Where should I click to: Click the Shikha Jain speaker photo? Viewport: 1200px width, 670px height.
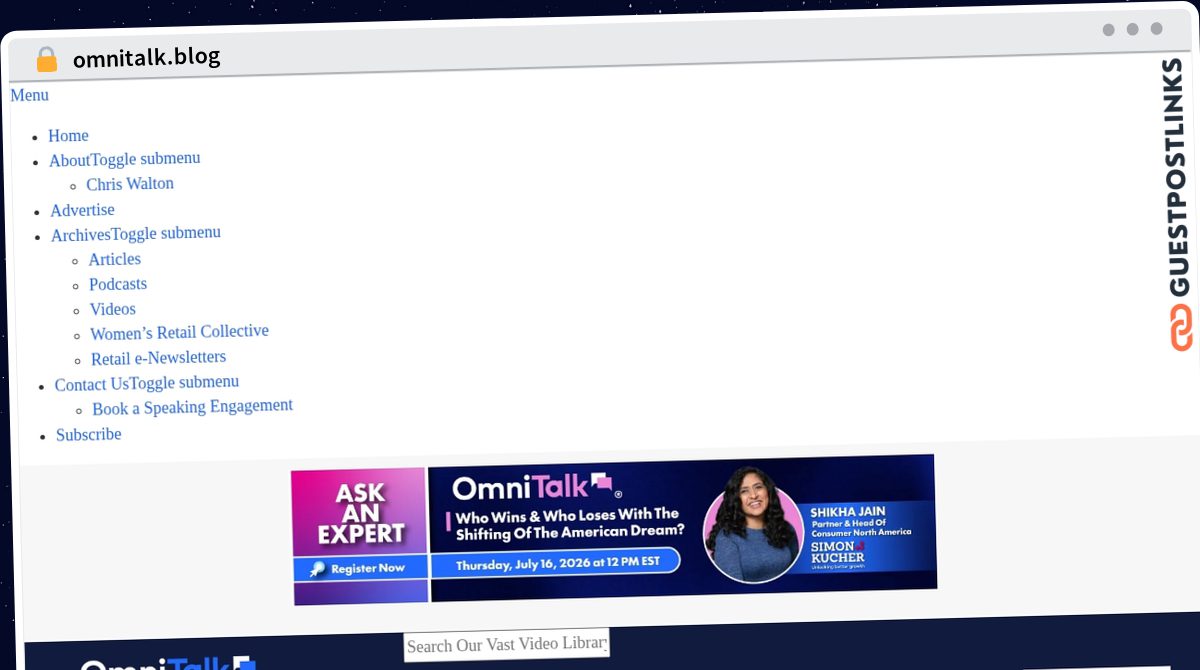pos(754,524)
